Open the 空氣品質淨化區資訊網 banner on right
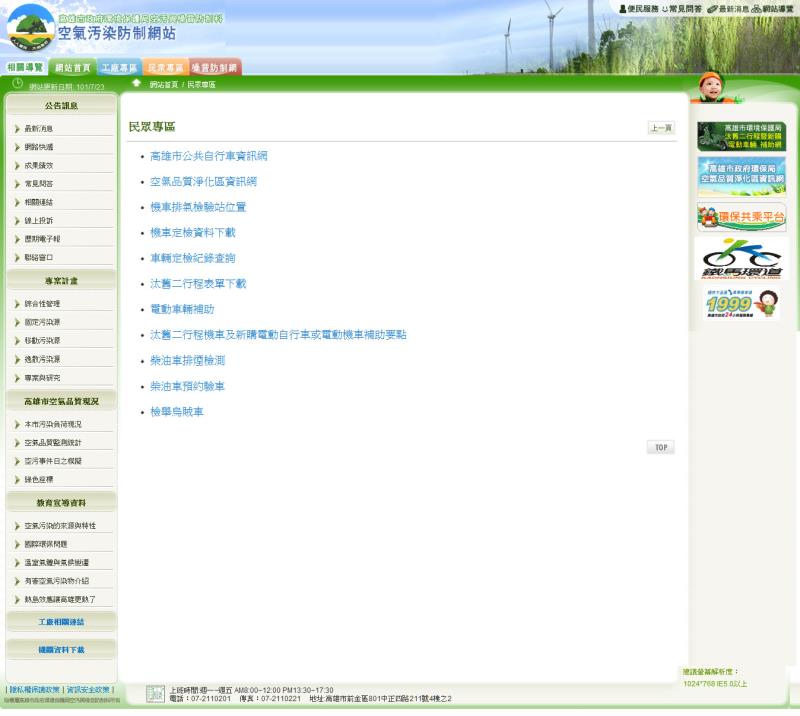The image size is (800, 716). click(x=741, y=177)
